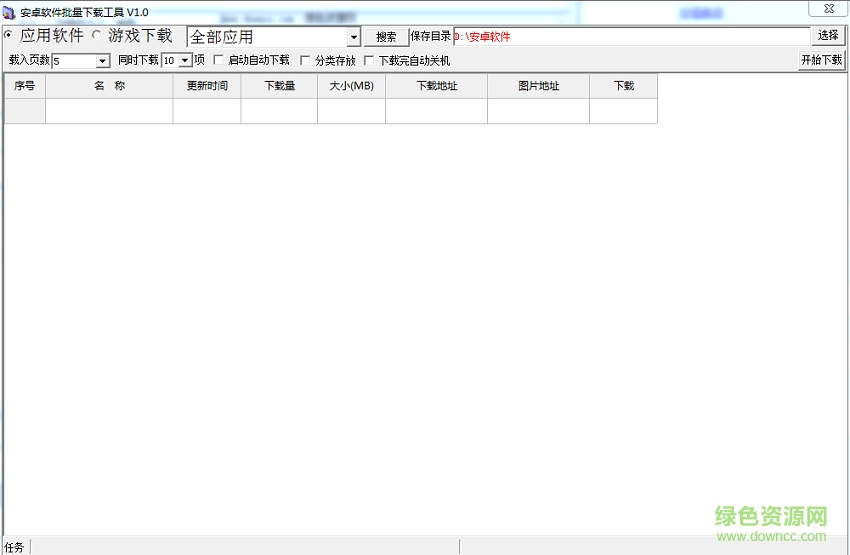Click the 大小(MB) column header

351,86
